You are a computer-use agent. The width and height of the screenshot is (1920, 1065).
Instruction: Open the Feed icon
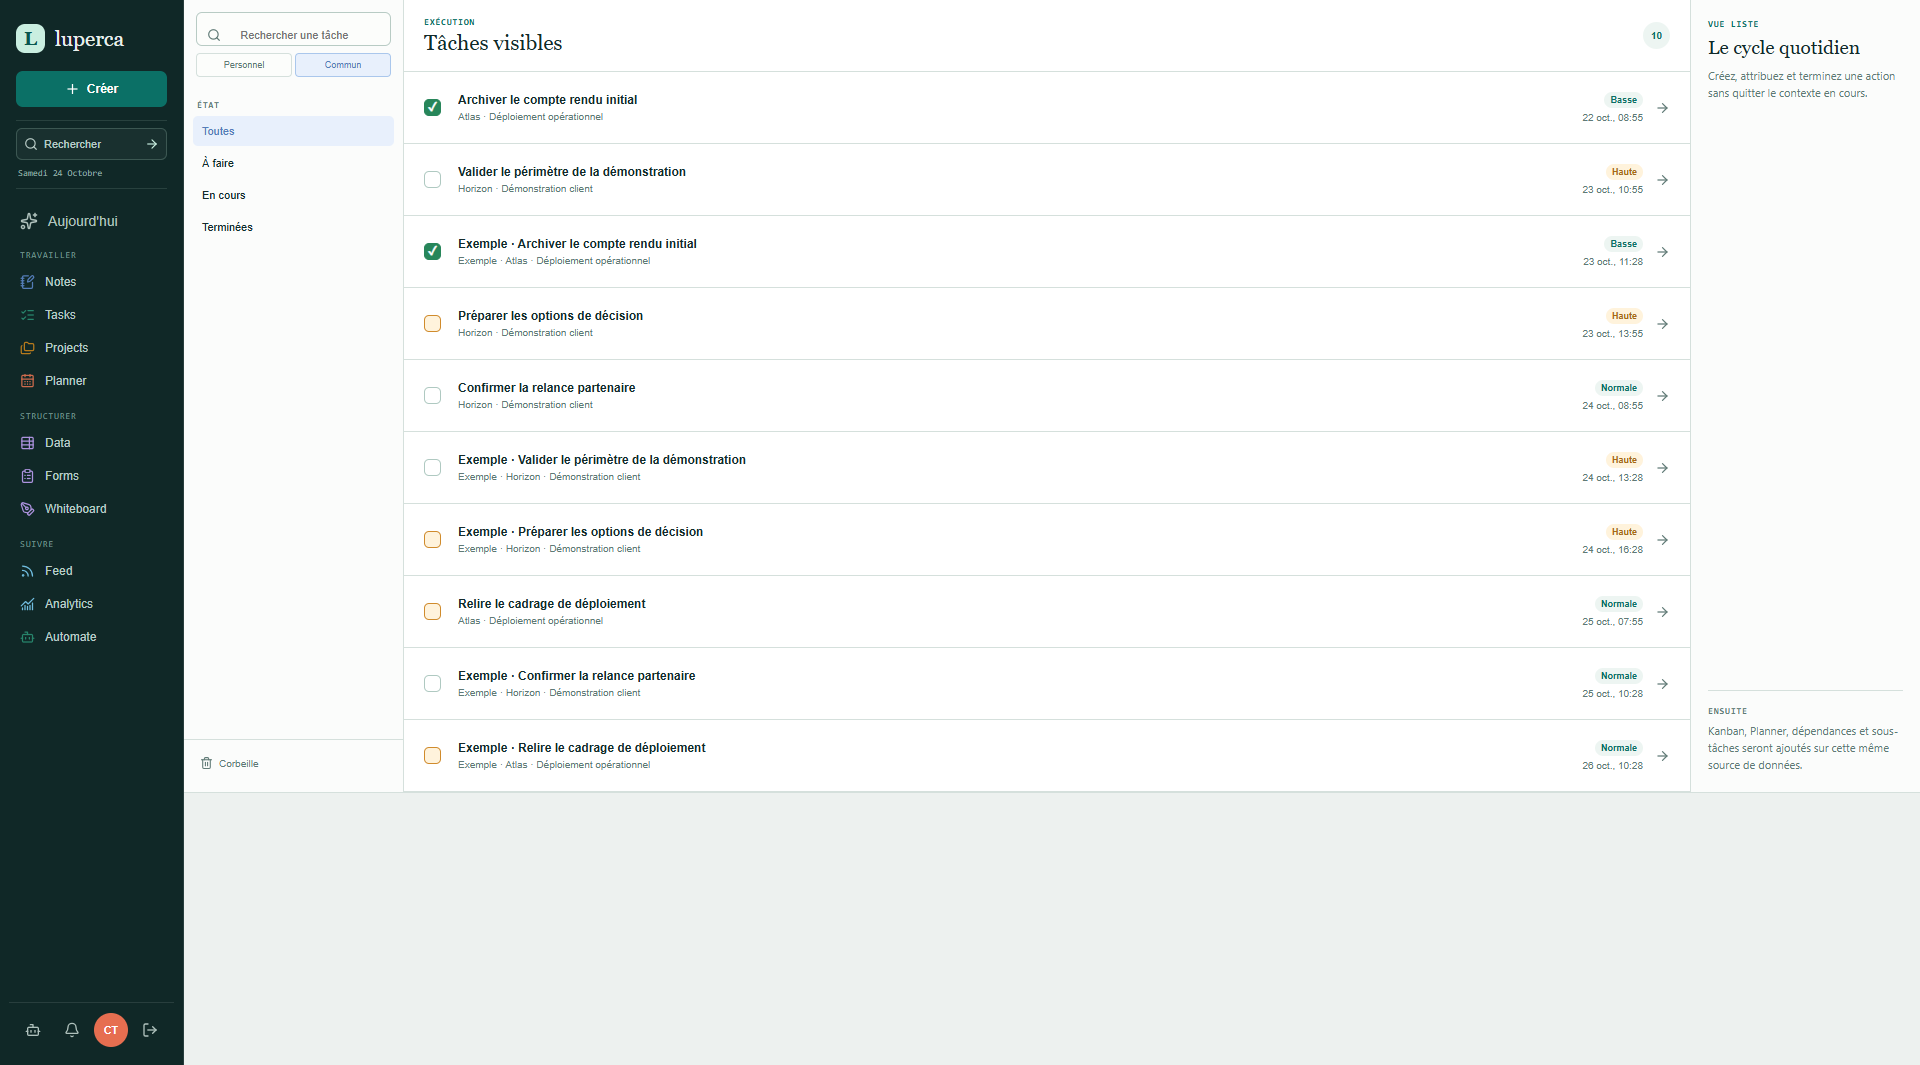(x=28, y=571)
